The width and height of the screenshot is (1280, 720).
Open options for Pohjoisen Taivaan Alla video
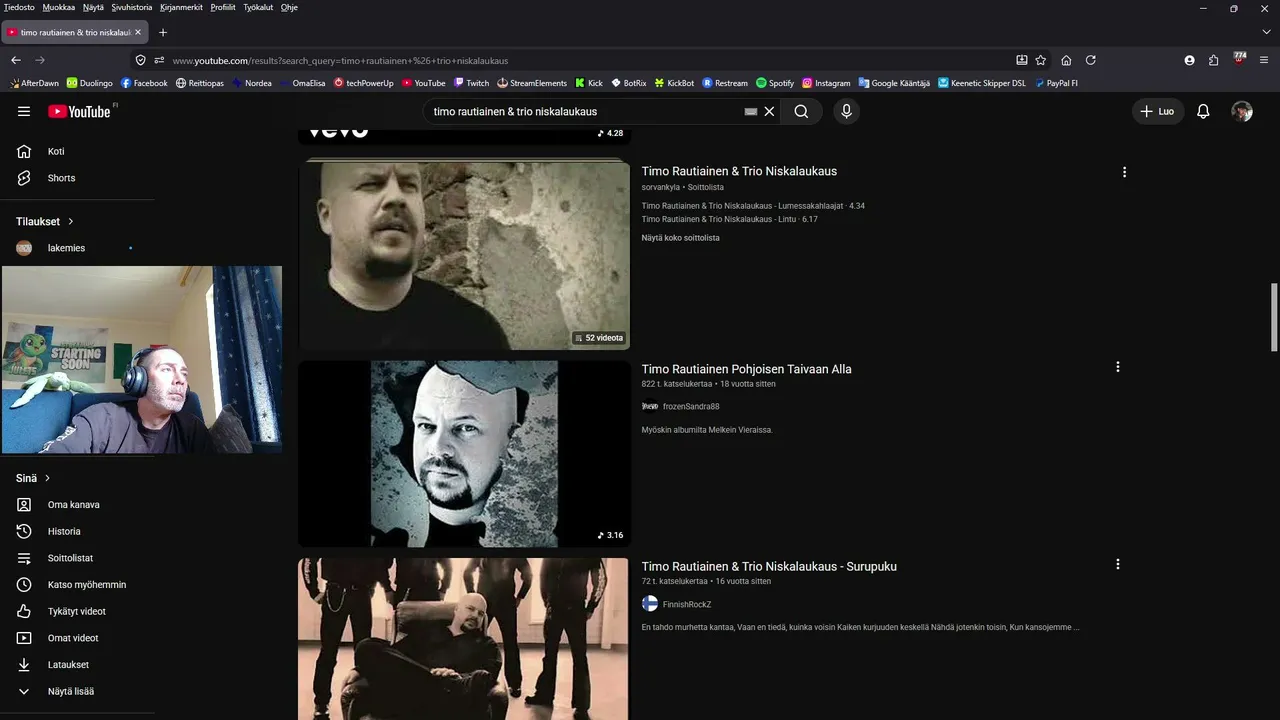click(1117, 367)
